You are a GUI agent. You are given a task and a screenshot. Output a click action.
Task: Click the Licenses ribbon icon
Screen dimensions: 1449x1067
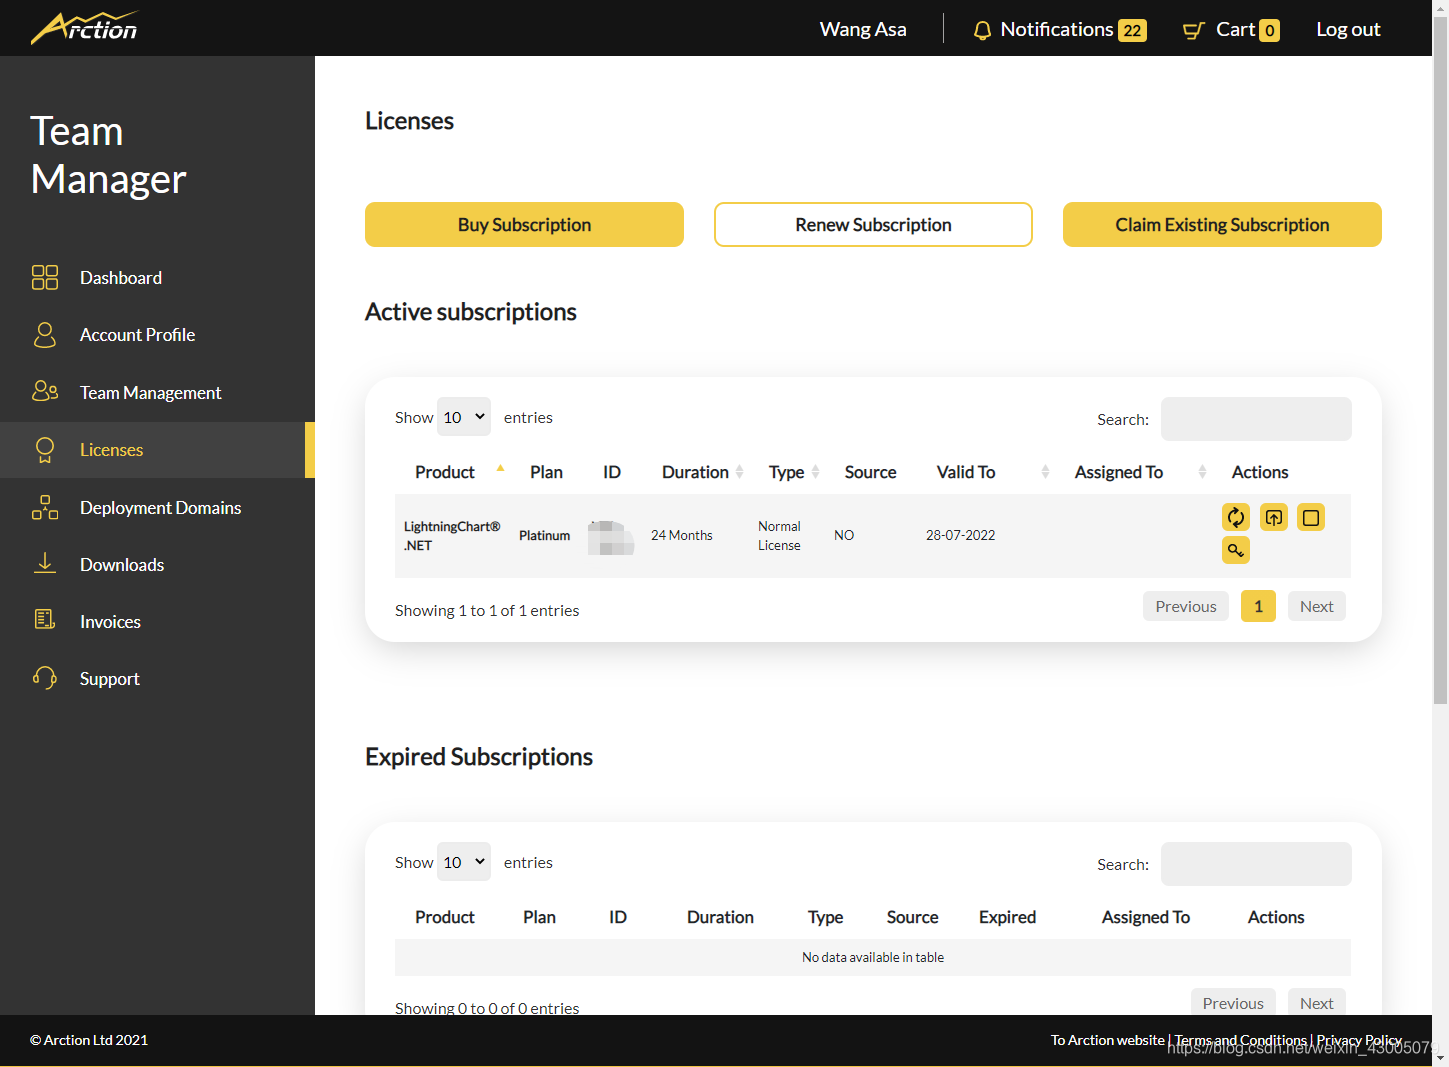pyautogui.click(x=45, y=450)
